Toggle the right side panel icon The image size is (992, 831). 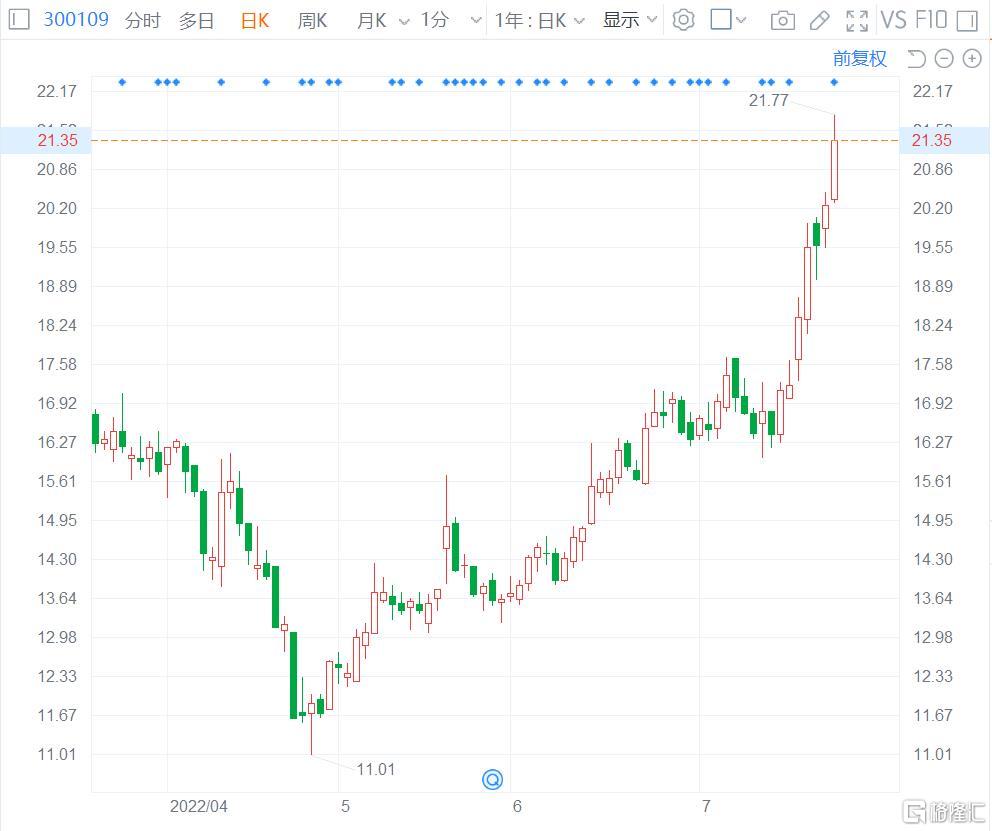point(967,21)
